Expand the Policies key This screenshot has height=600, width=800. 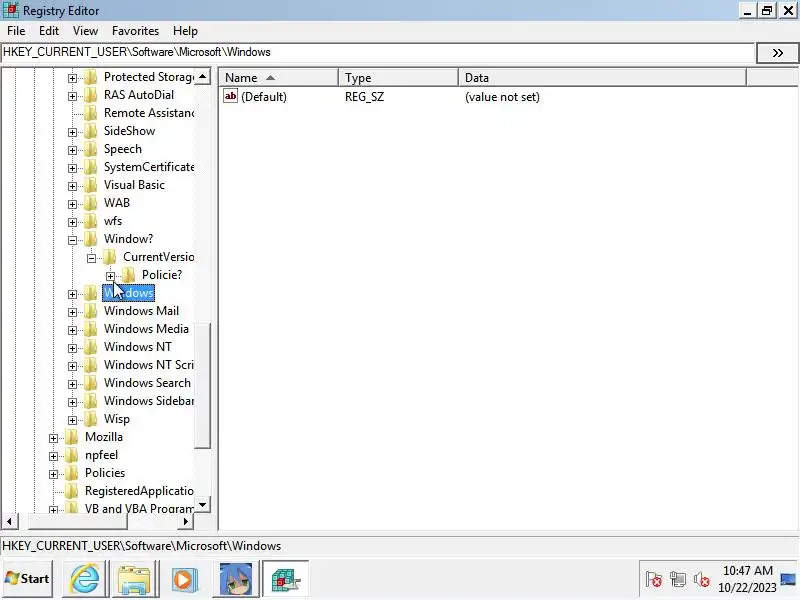(54, 474)
